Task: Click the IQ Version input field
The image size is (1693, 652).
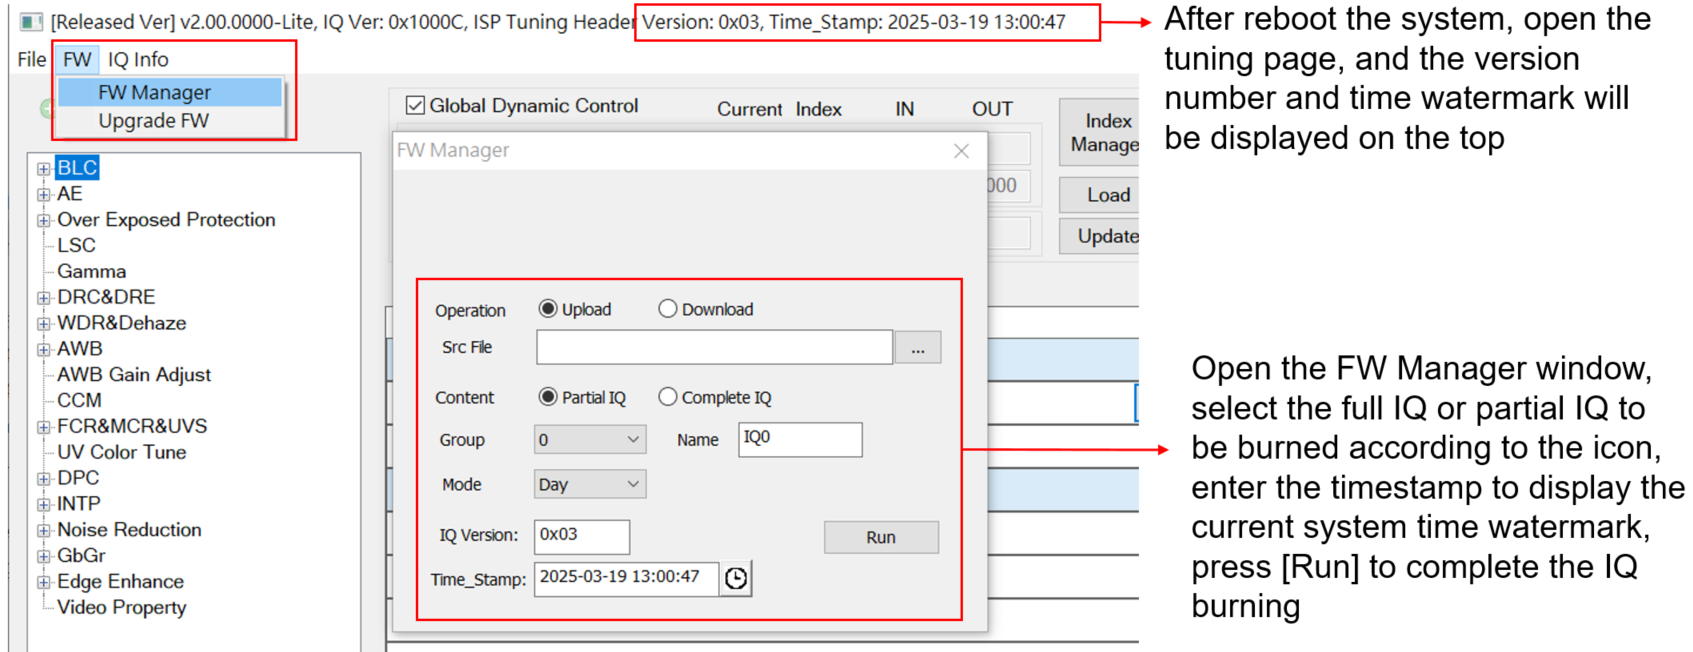Action: point(581,536)
